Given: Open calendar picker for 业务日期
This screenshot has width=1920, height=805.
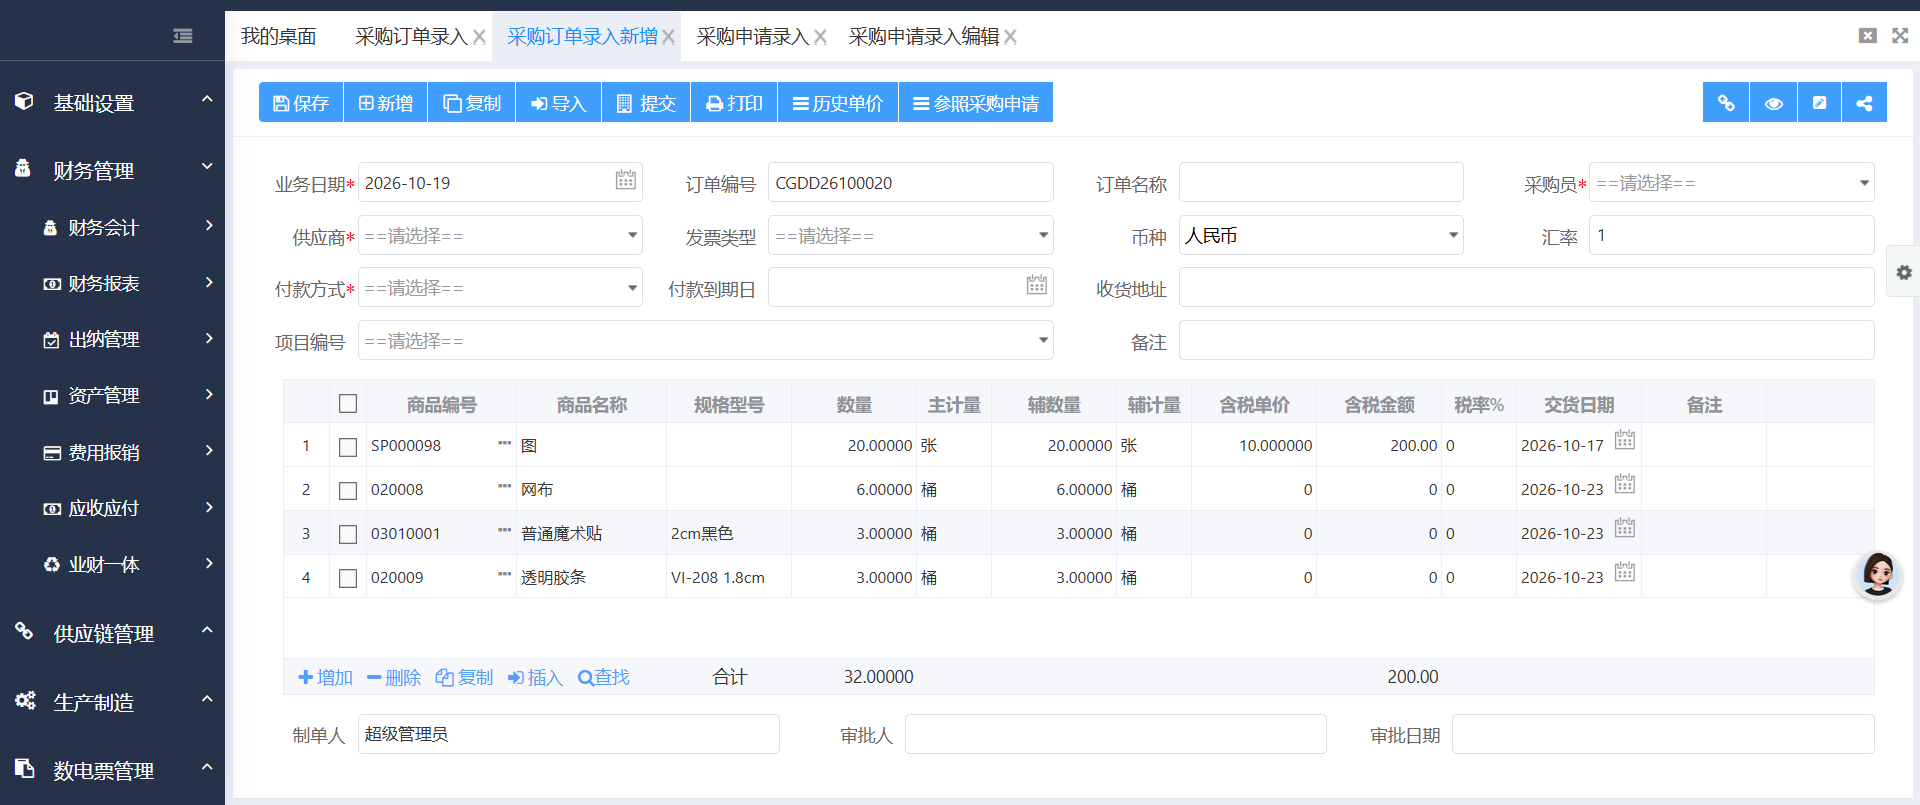Looking at the screenshot, I should tap(626, 180).
